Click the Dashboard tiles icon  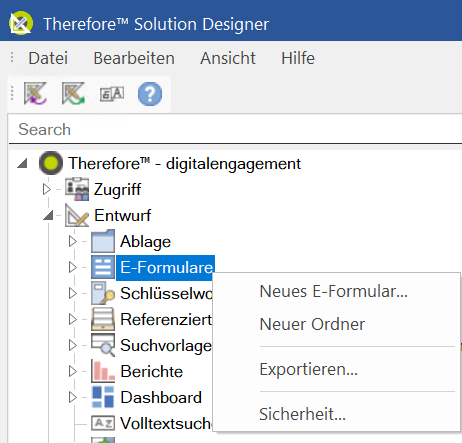(x=103, y=397)
